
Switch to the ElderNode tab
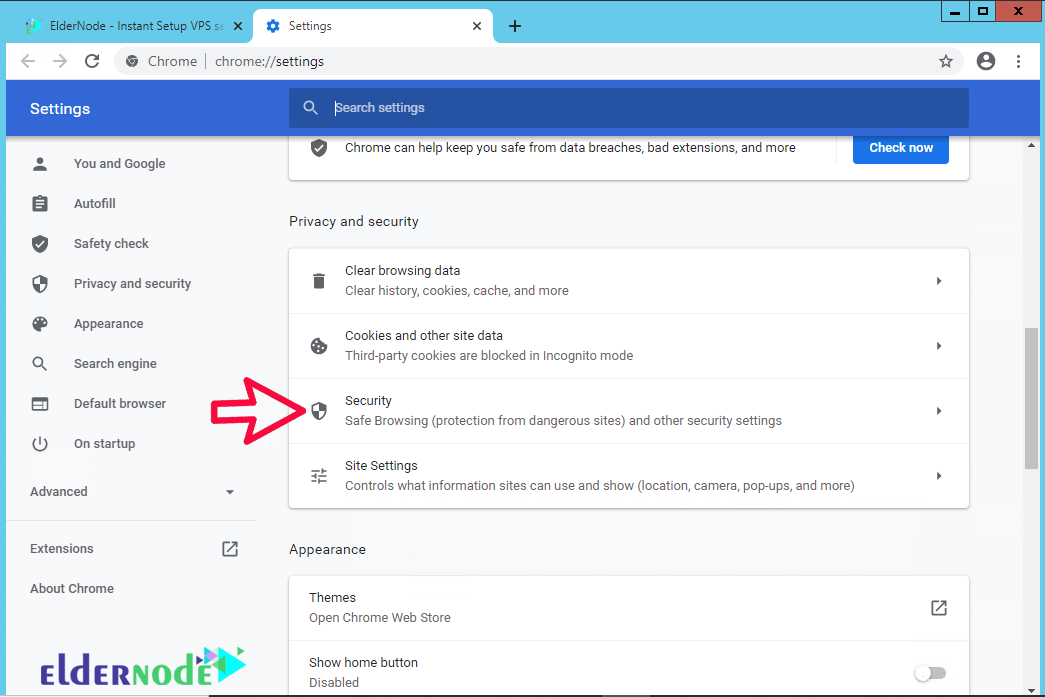point(130,27)
